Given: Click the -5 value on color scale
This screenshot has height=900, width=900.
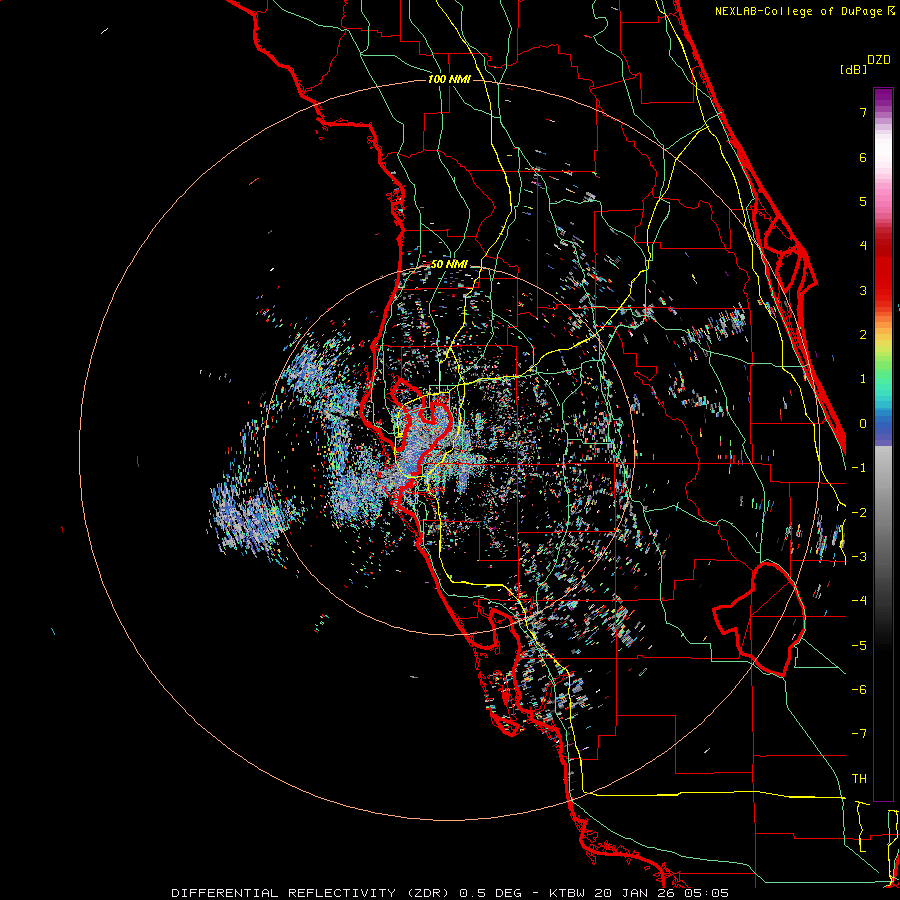Looking at the screenshot, I should click(859, 646).
